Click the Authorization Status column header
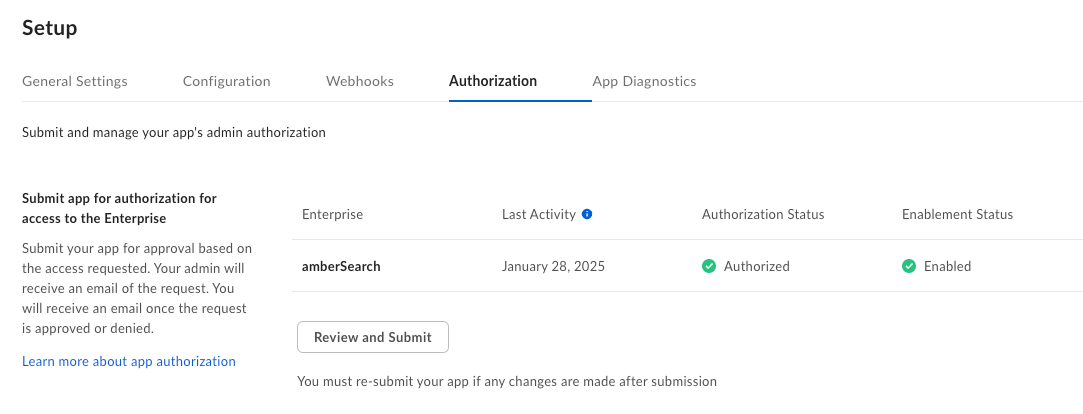Viewport: 1083px width, 414px height. 763,214
